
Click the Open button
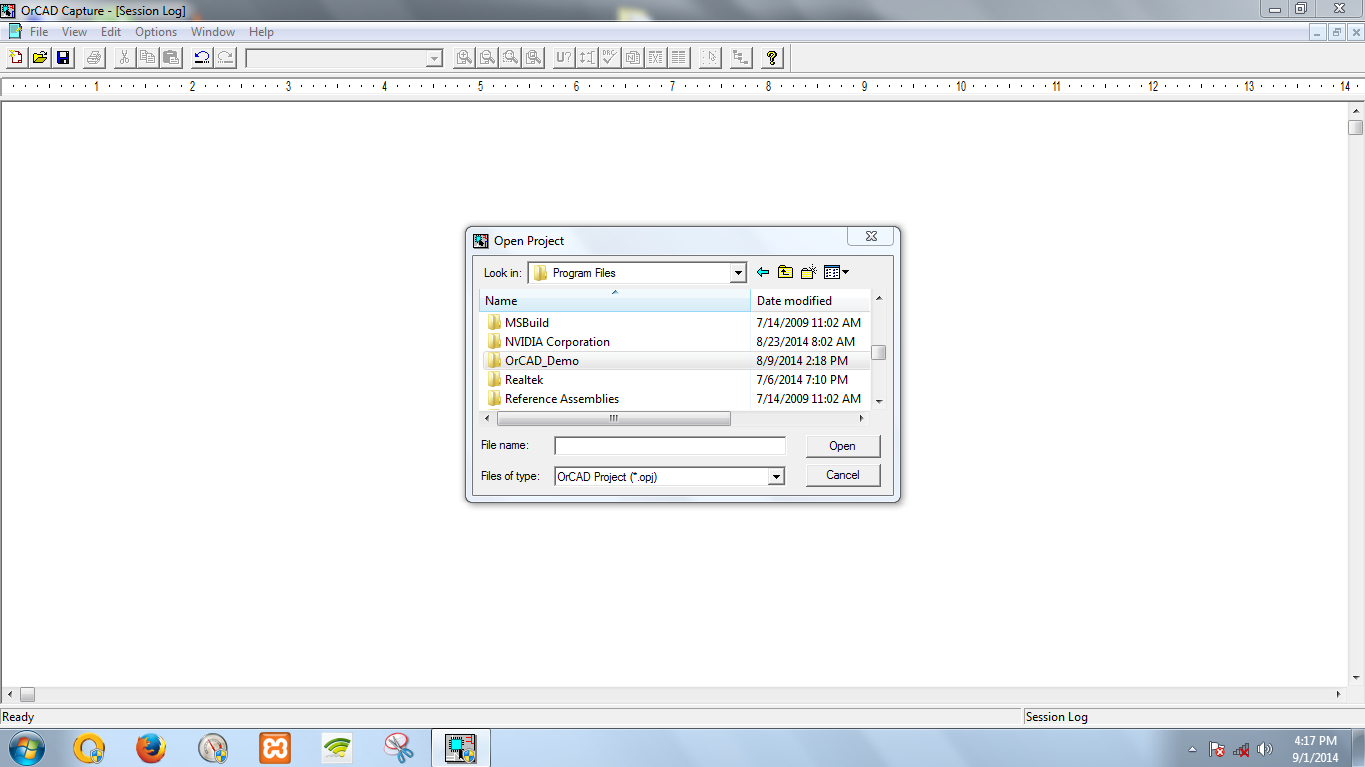(842, 445)
